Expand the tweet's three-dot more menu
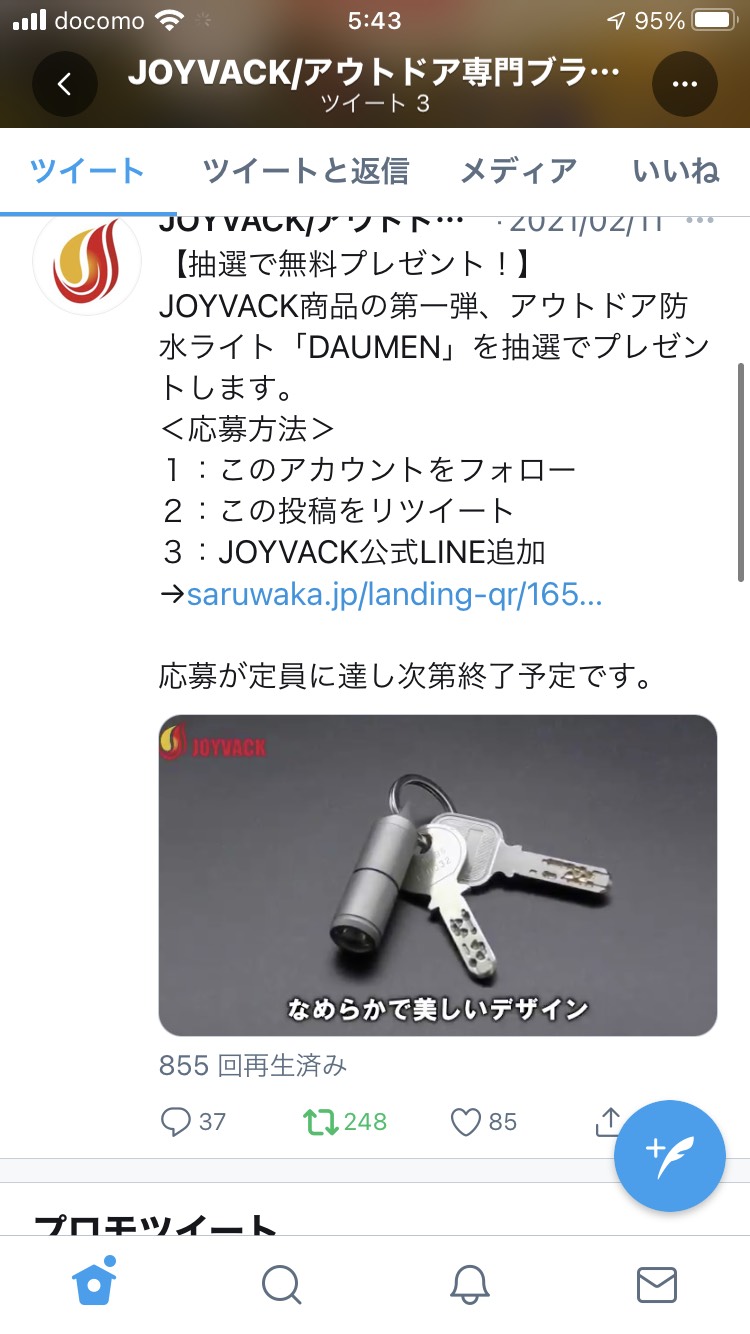The height and width of the screenshot is (1334, 750). [704, 221]
